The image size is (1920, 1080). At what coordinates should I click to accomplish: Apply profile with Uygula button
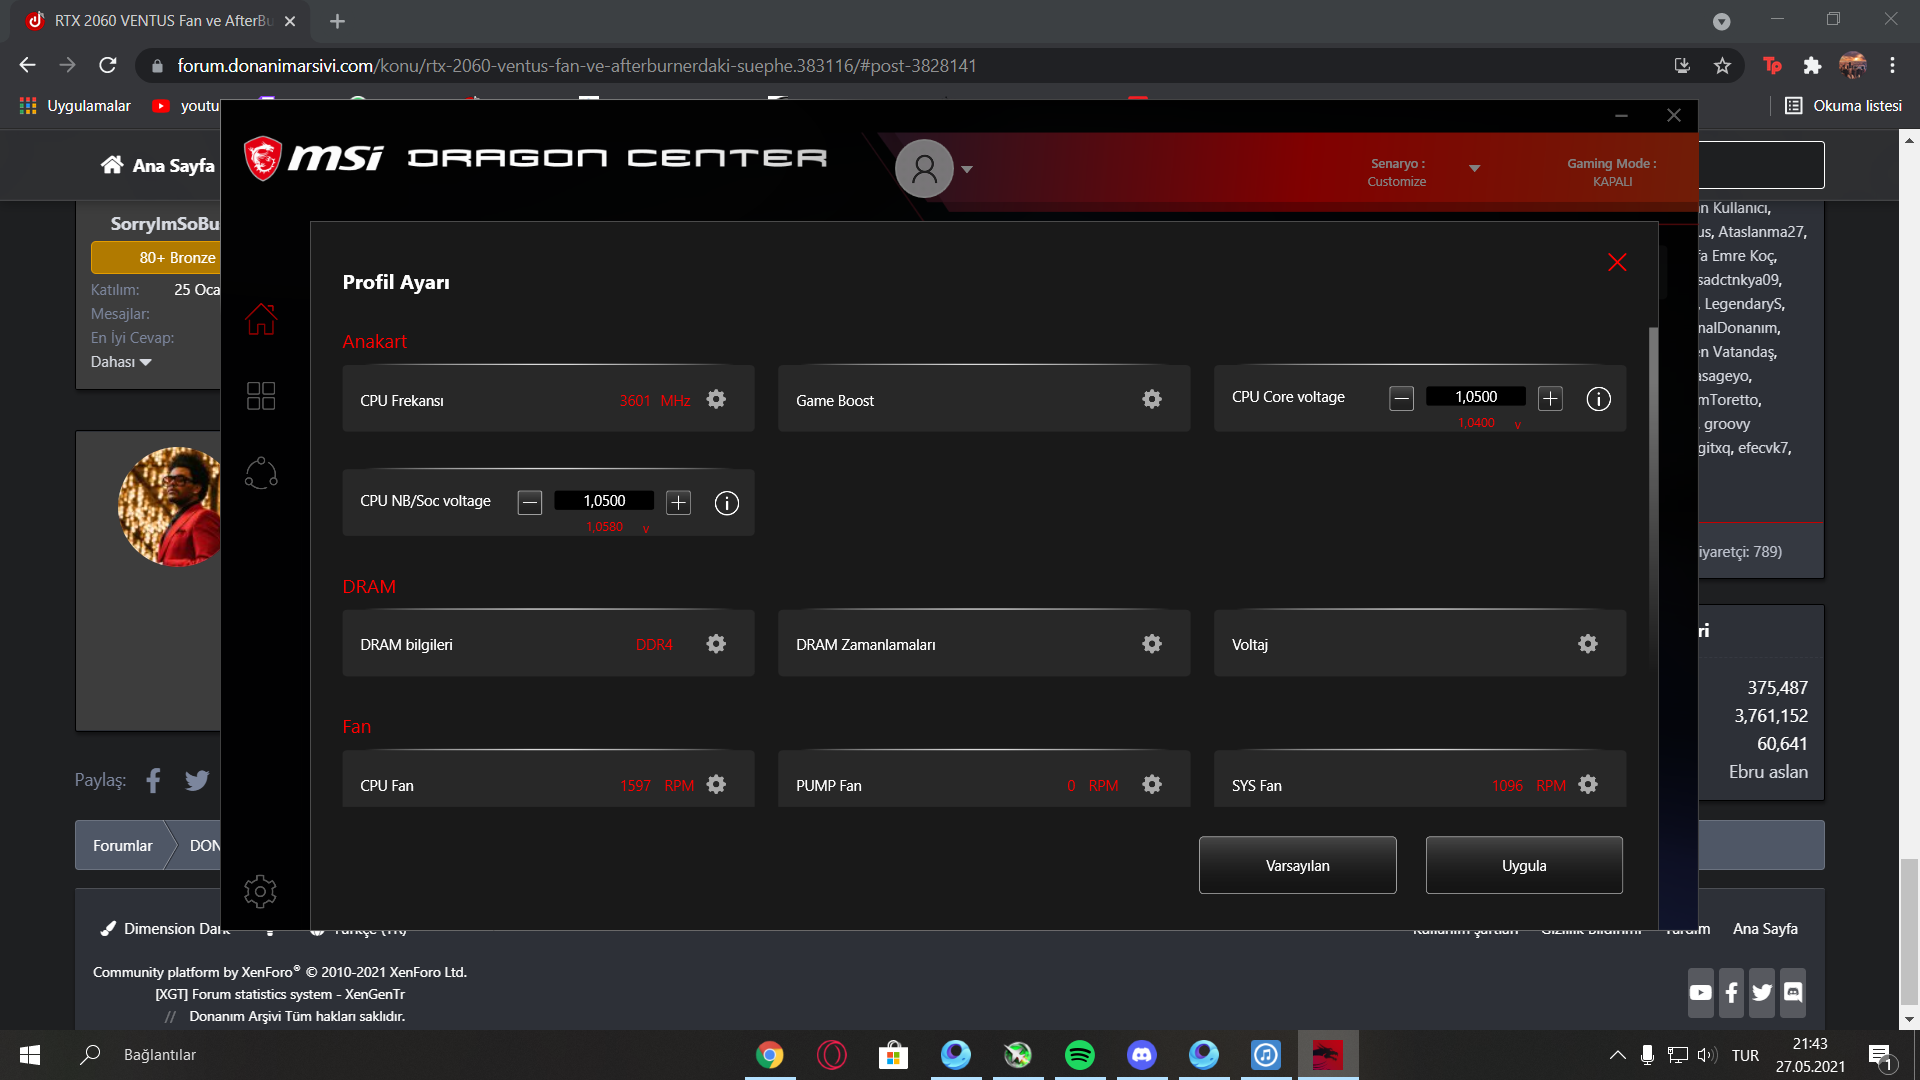point(1524,865)
